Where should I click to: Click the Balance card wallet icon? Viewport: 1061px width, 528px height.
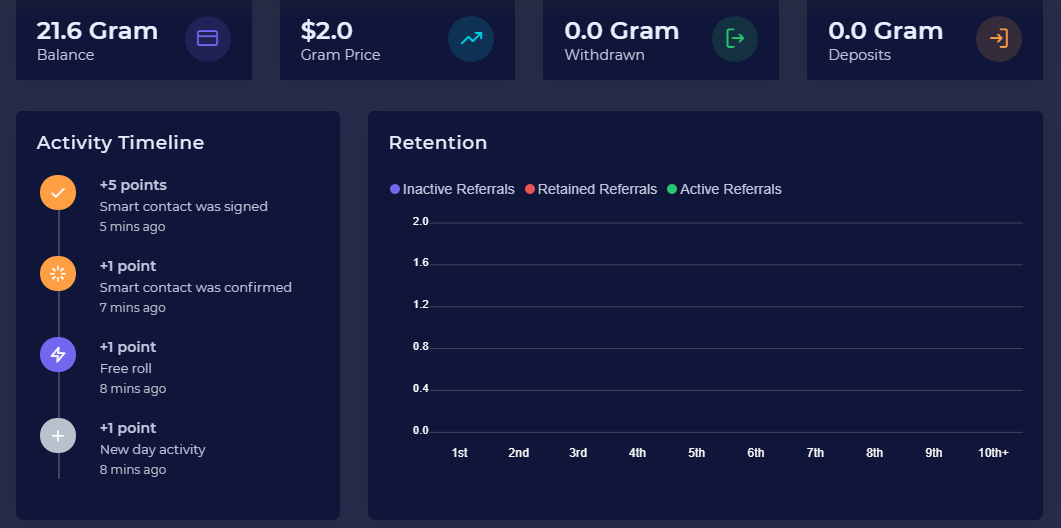208,39
